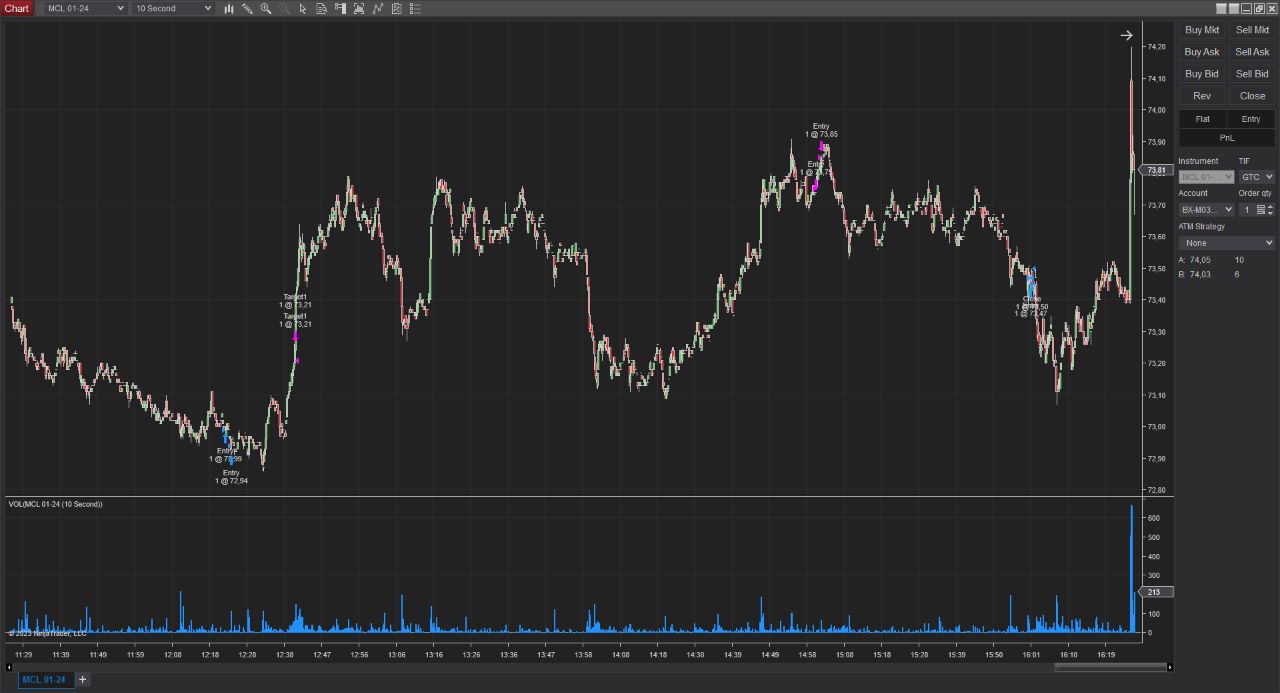This screenshot has height=693, width=1280.
Task: Add a new chart tab with plus
Action: click(x=83, y=680)
